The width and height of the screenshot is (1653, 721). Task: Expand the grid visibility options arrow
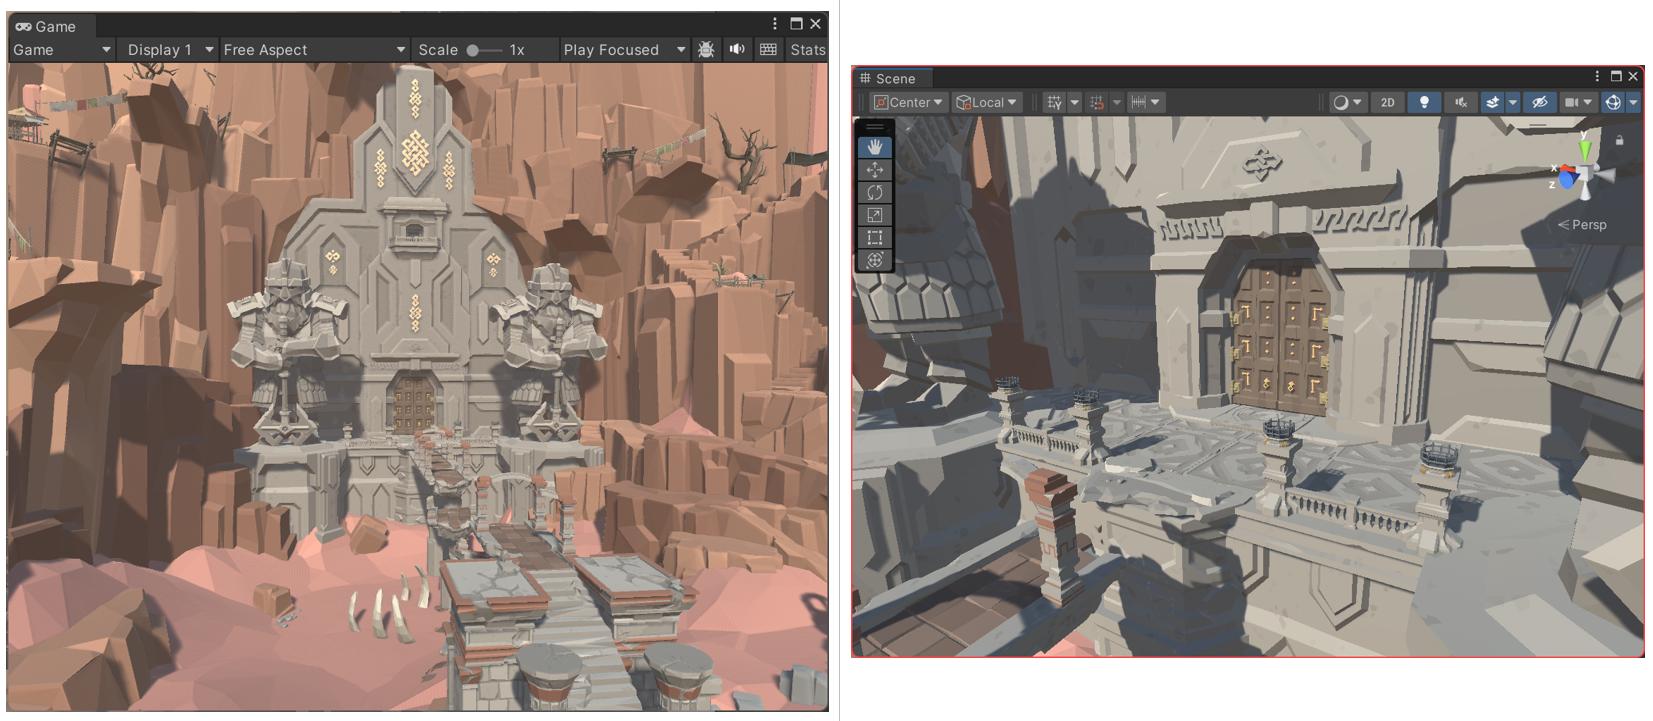(x=1074, y=102)
